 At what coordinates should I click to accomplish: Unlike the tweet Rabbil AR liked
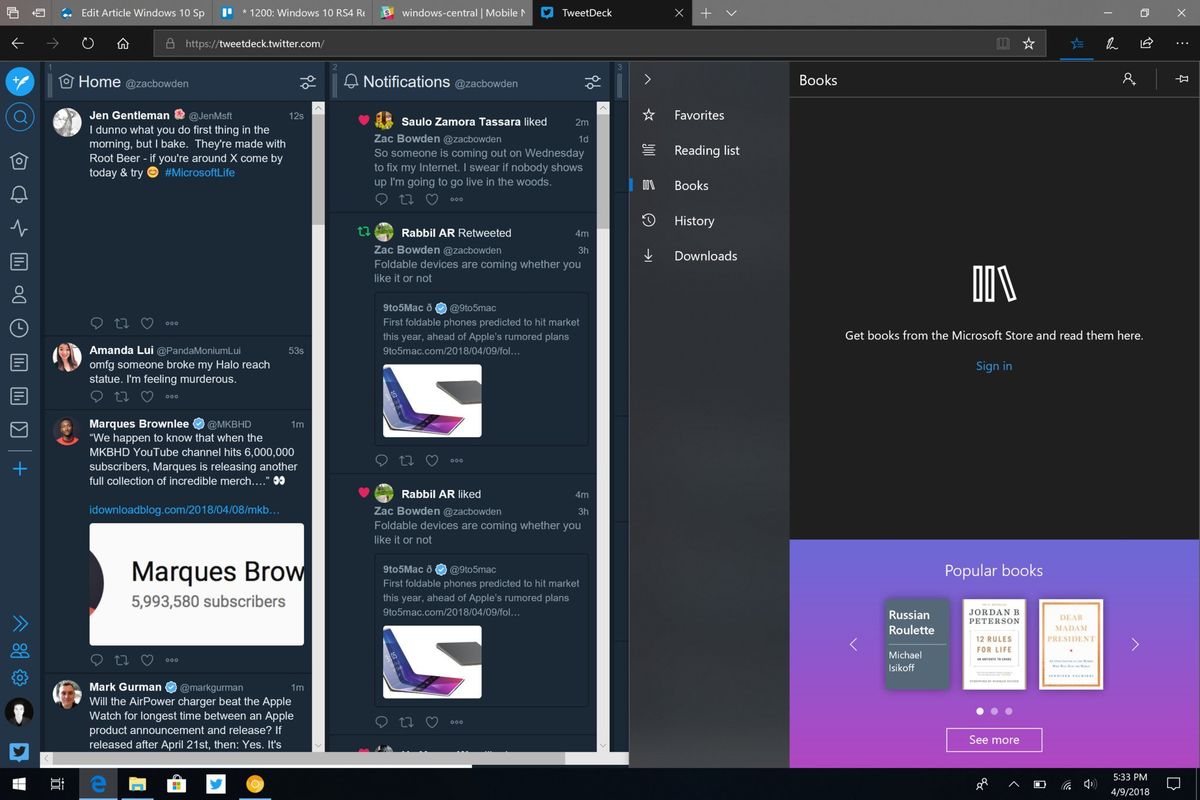pyautogui.click(x=432, y=721)
